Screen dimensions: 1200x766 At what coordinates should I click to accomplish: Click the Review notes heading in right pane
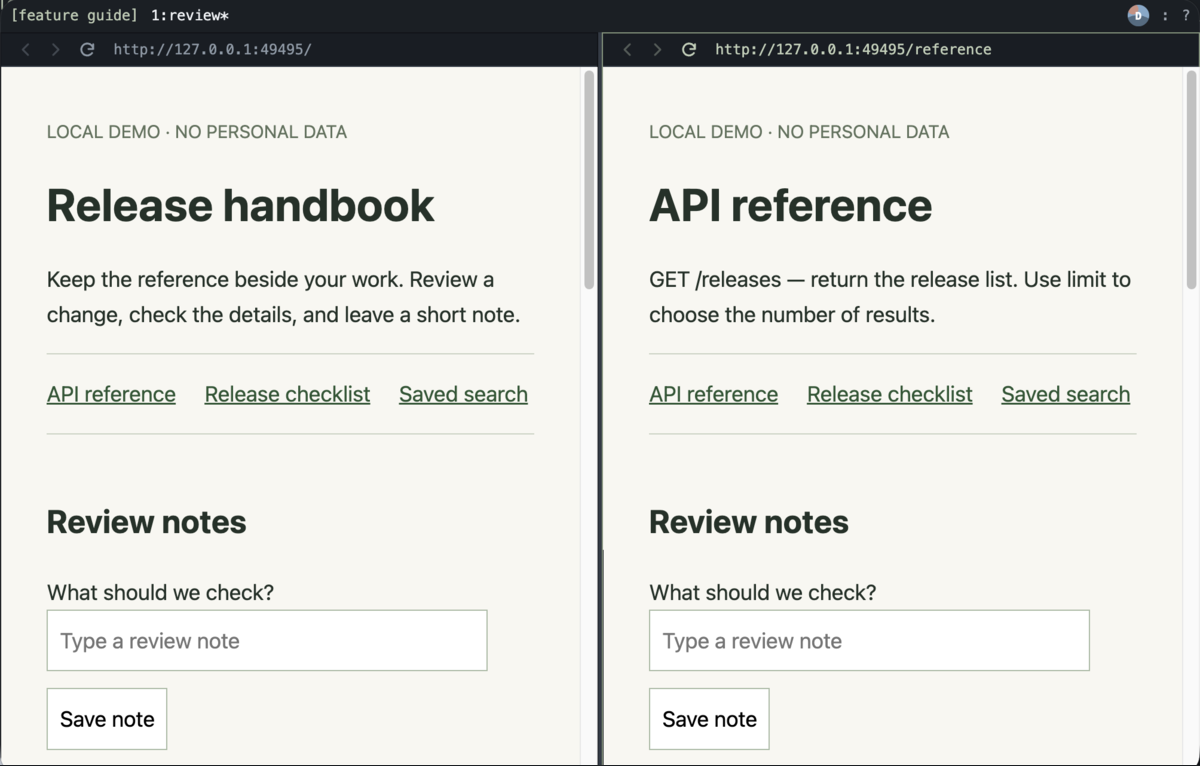748,522
